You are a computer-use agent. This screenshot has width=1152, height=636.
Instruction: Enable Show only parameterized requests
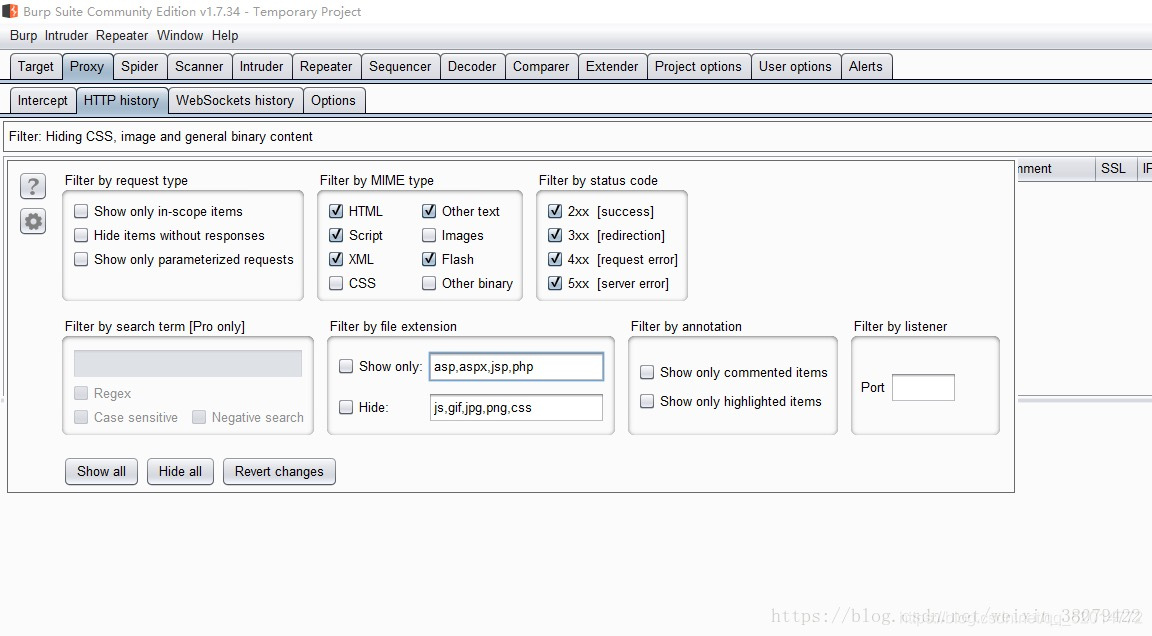[x=81, y=259]
